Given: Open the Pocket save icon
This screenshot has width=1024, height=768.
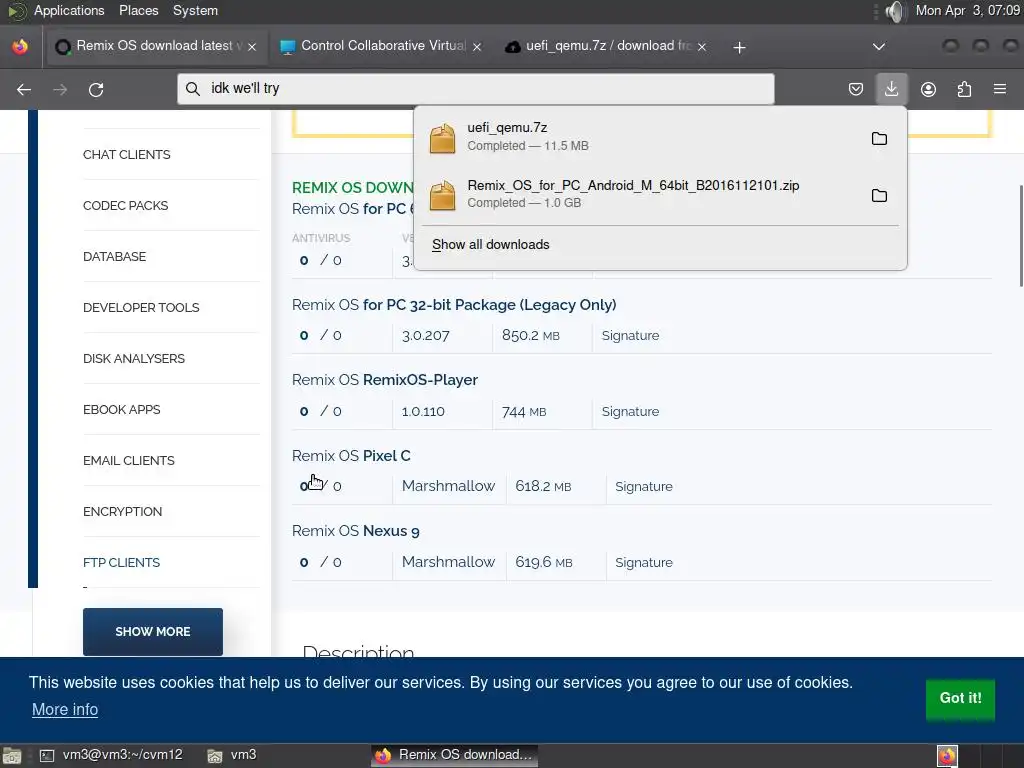Looking at the screenshot, I should (x=856, y=89).
